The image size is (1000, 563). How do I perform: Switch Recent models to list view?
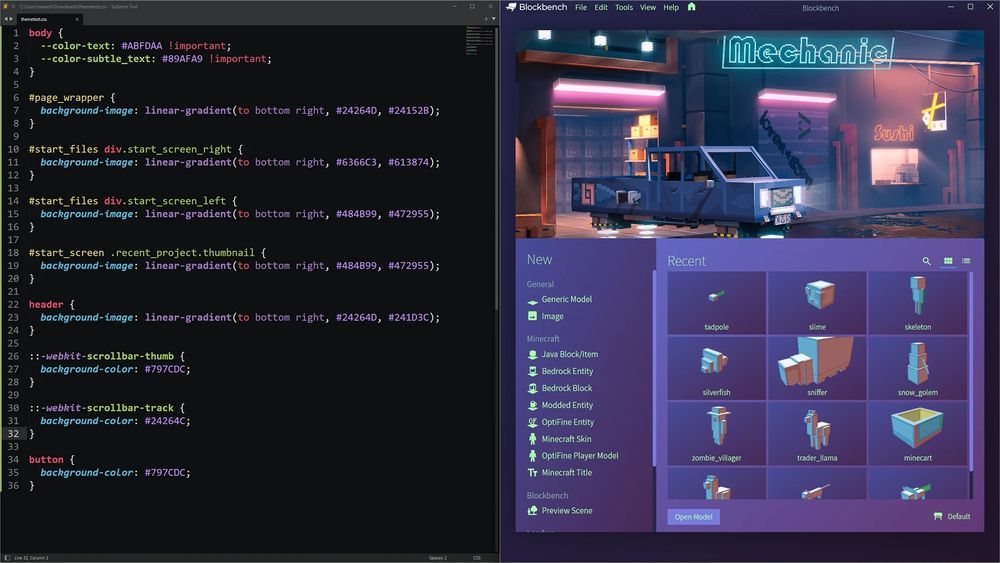click(966, 261)
